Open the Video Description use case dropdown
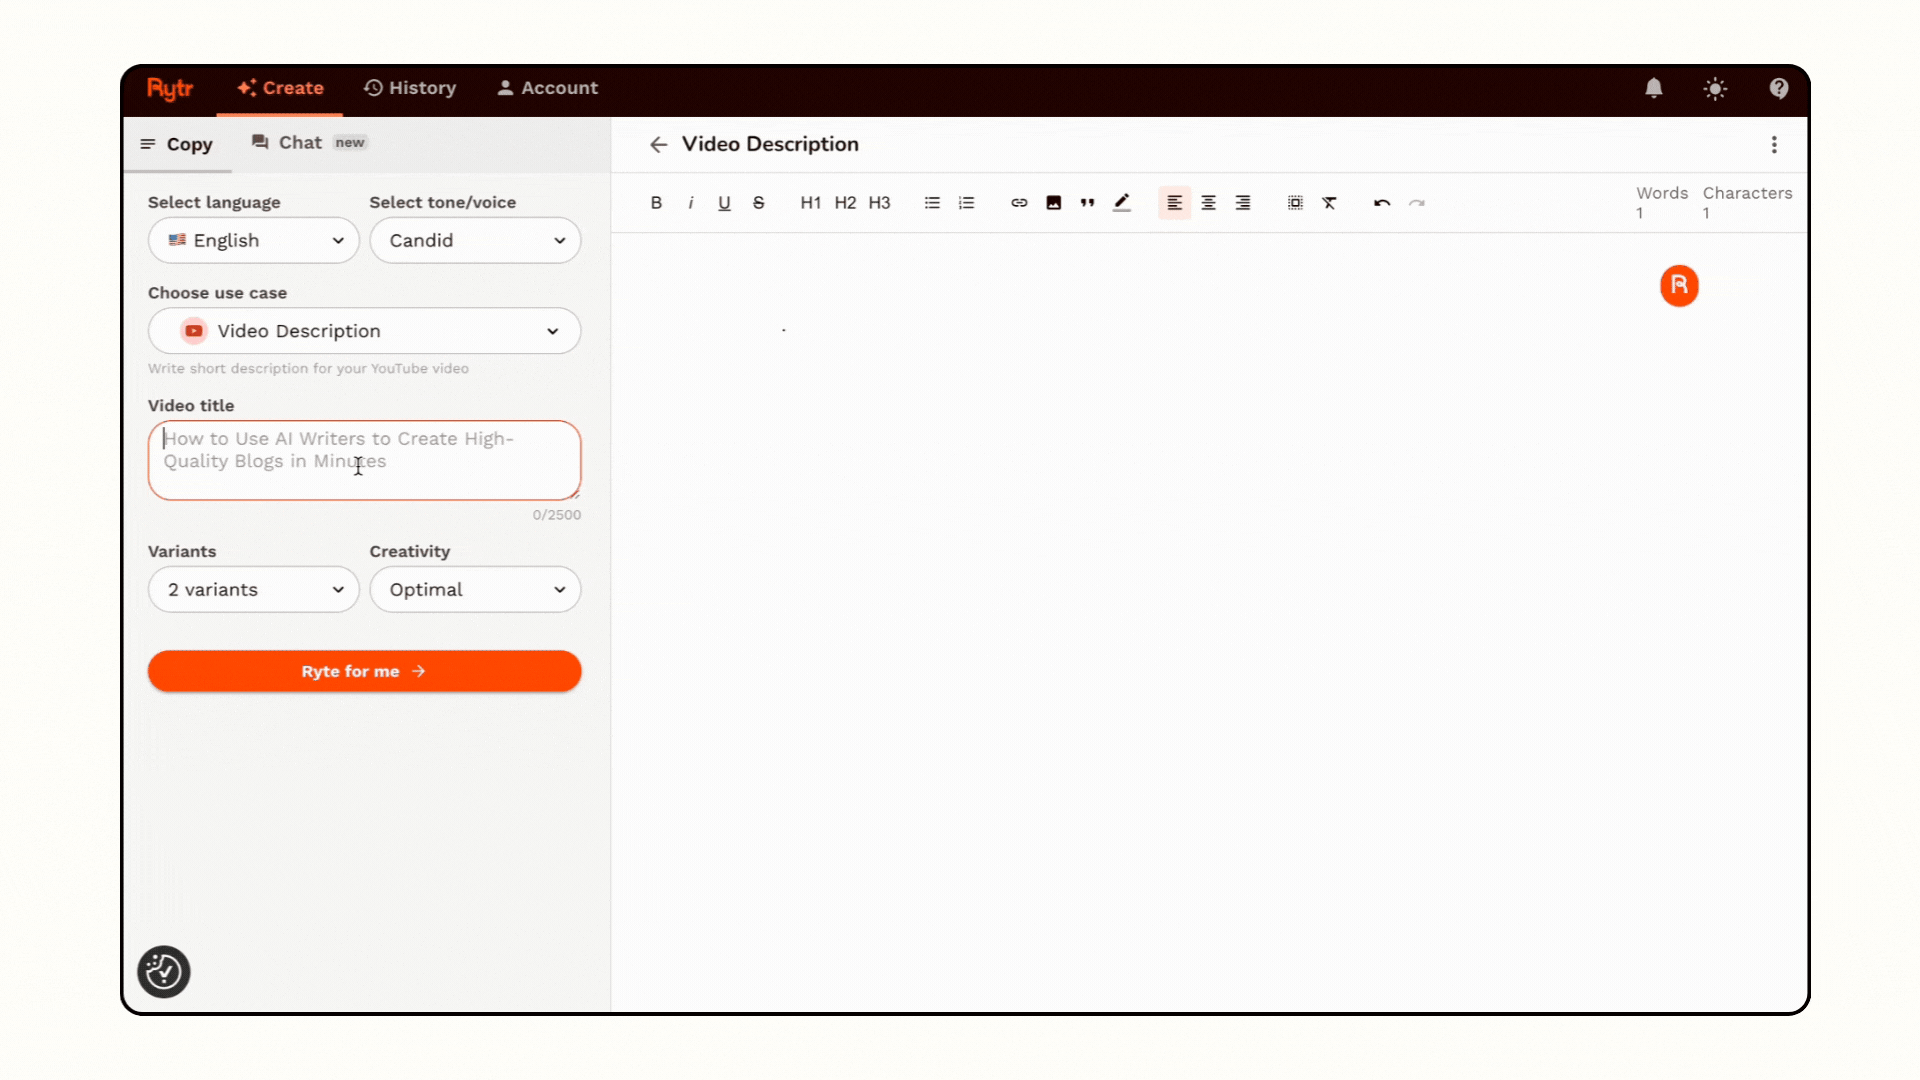Screen dimensions: 1920x1080 (x=364, y=331)
